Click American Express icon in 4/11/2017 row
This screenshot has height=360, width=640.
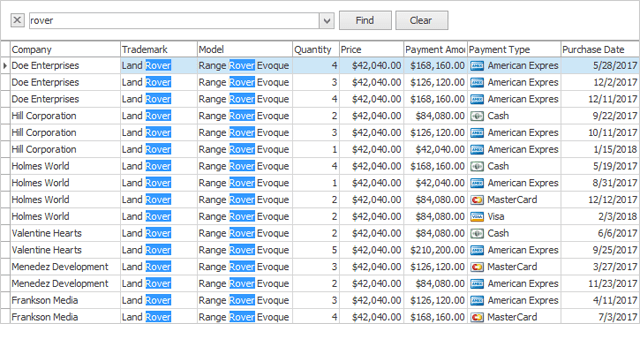[477, 300]
